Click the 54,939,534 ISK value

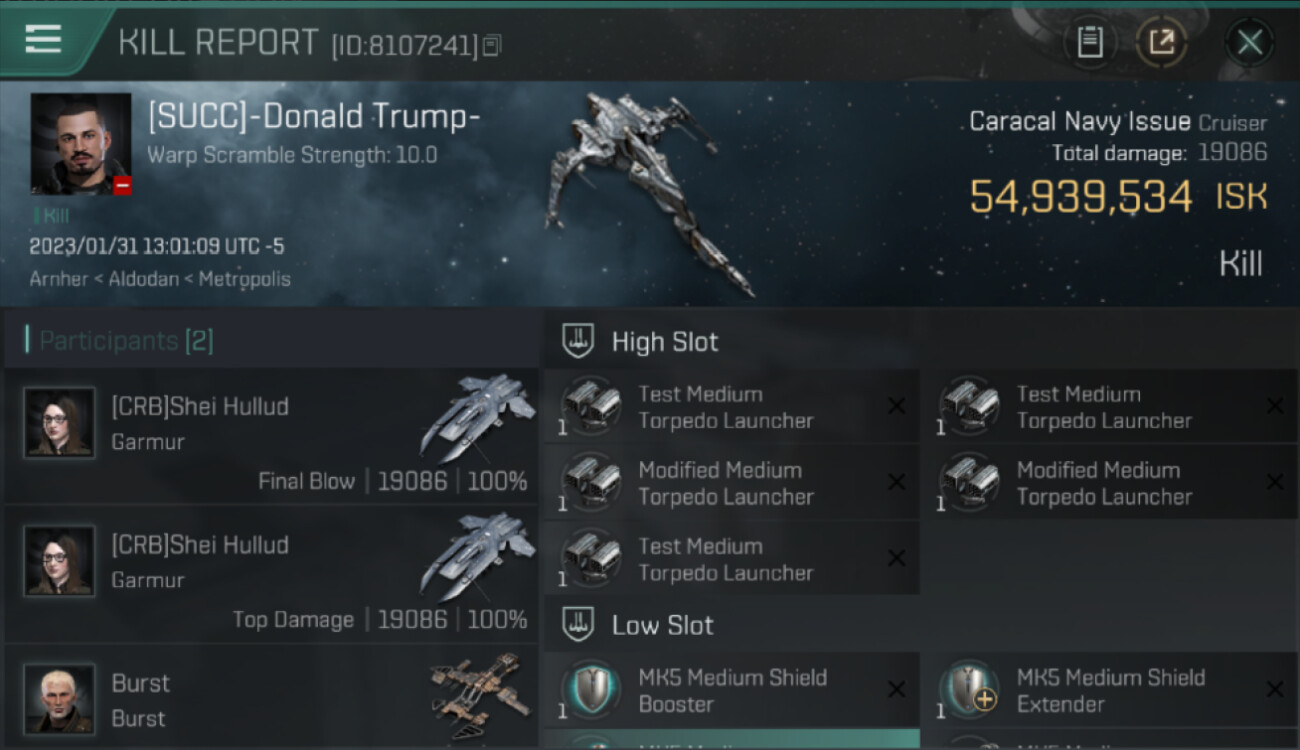(1118, 196)
